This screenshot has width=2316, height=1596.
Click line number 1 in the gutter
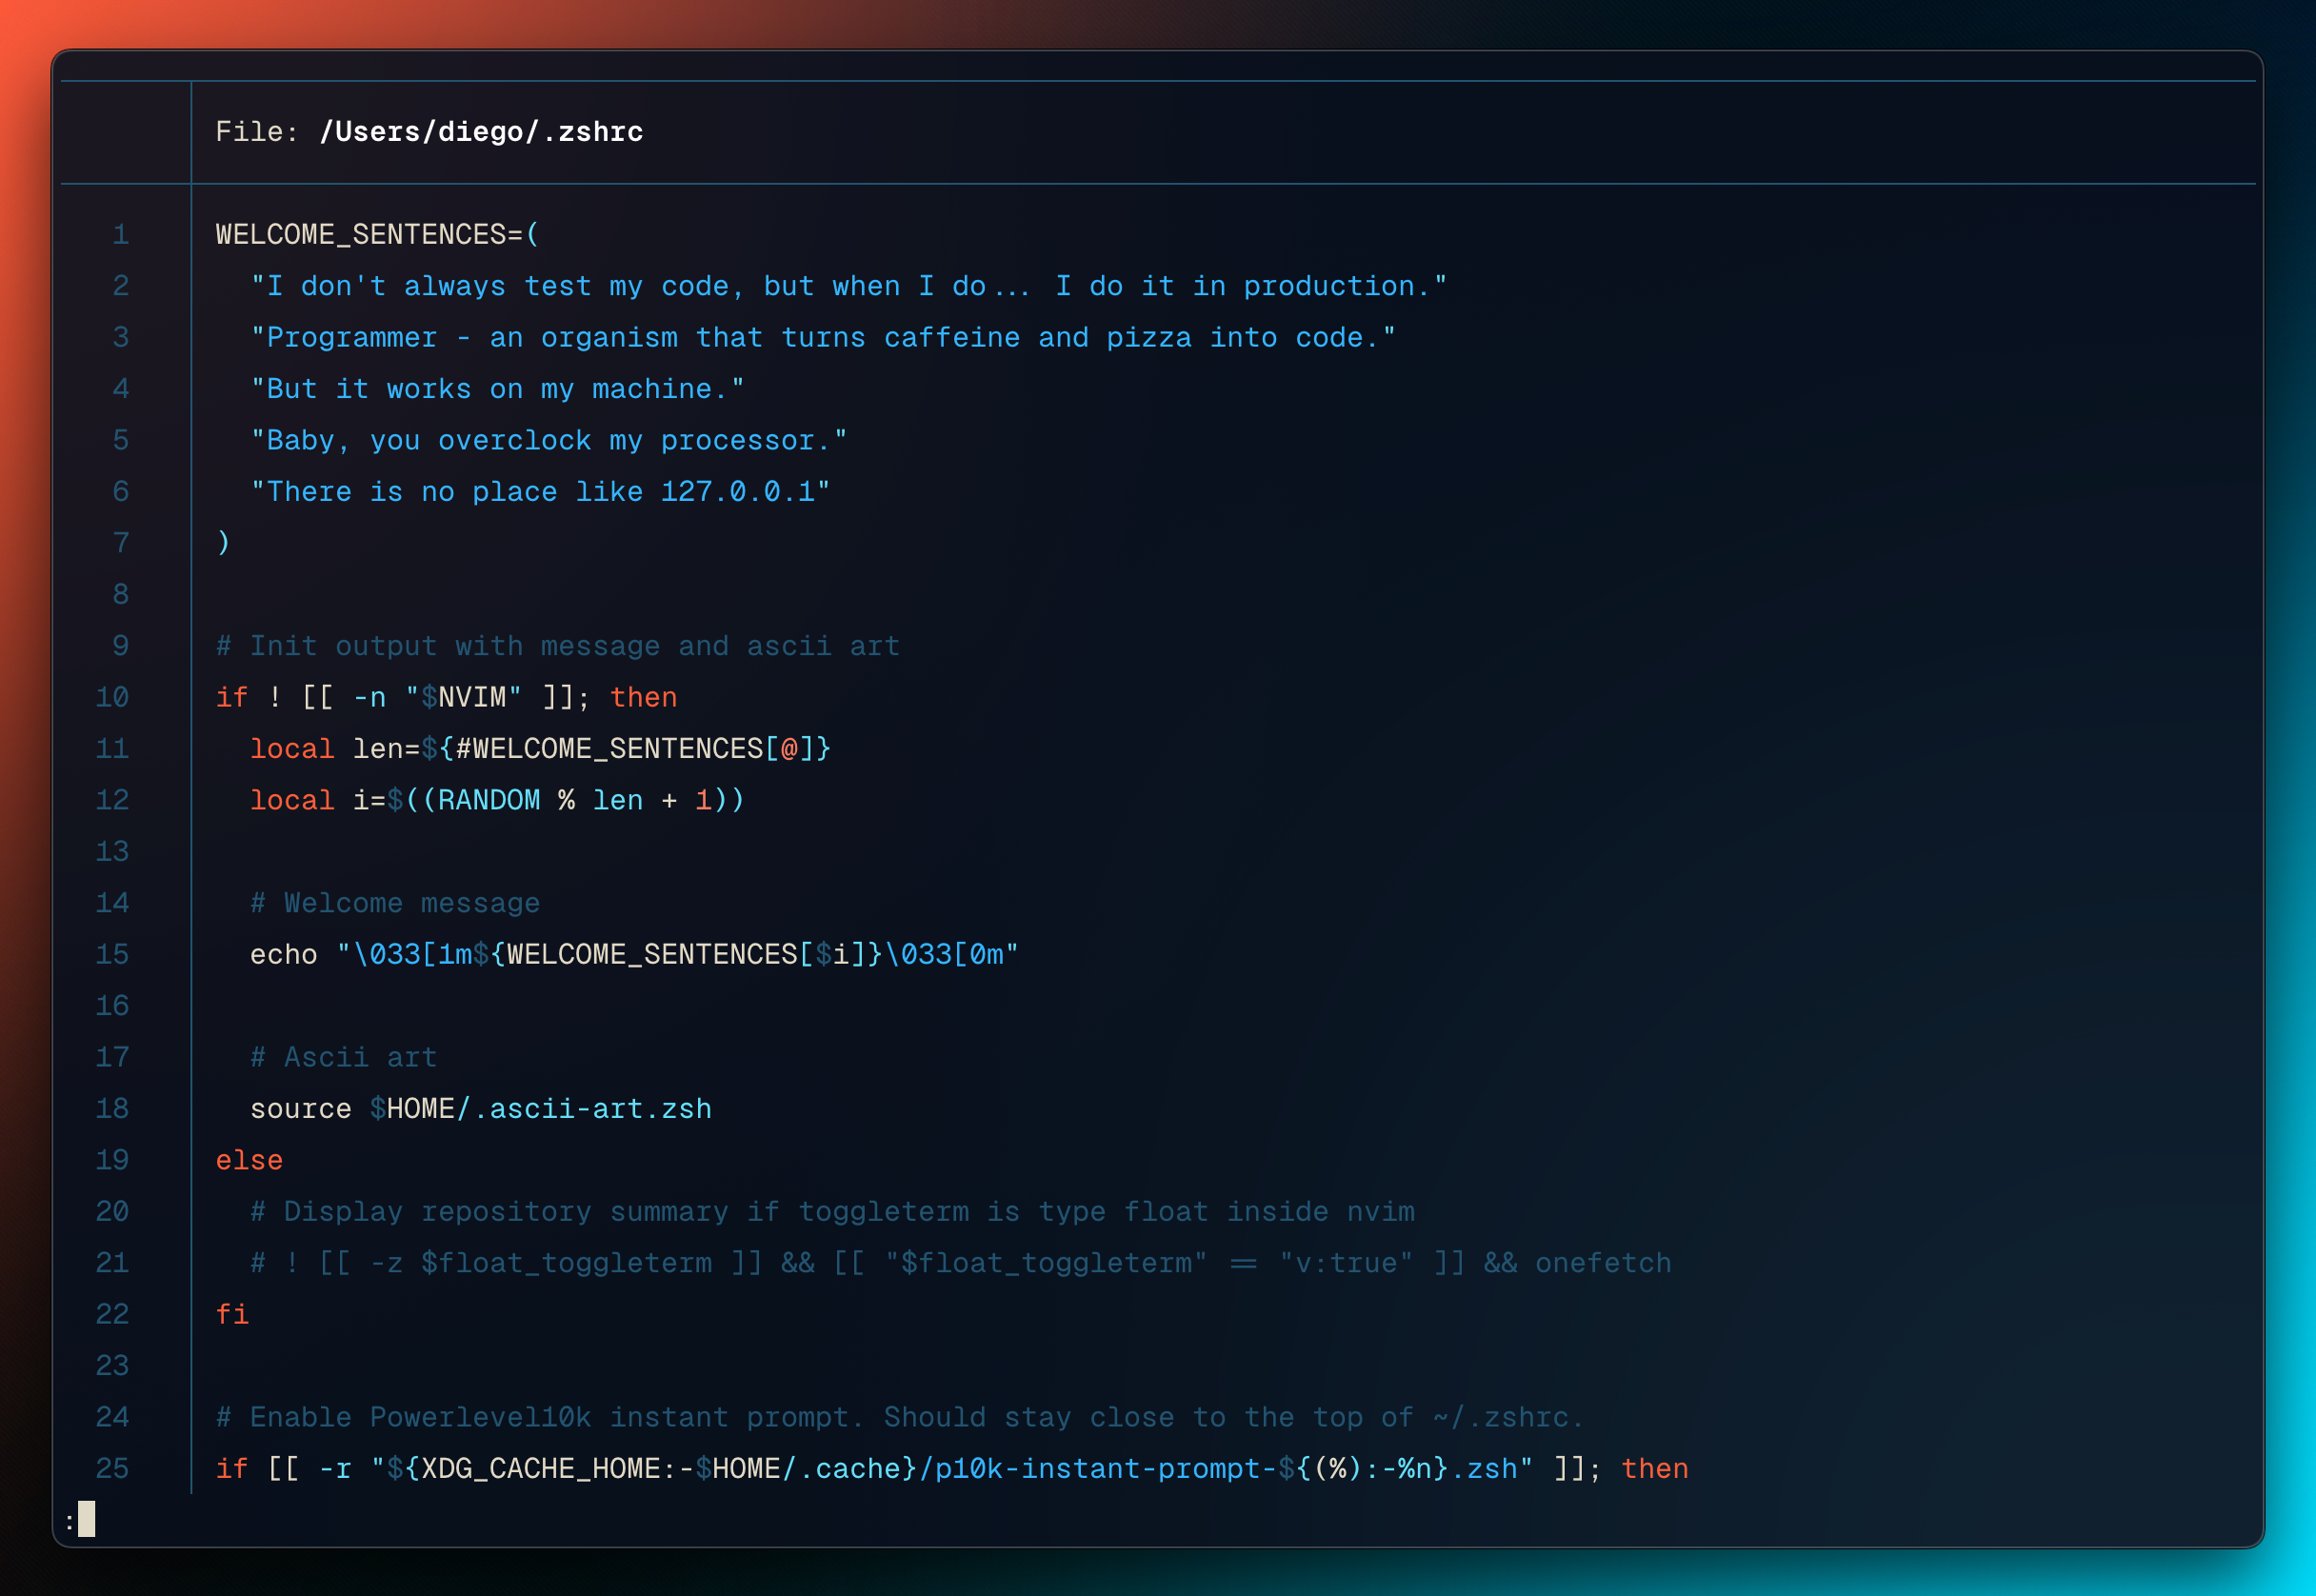(x=121, y=235)
